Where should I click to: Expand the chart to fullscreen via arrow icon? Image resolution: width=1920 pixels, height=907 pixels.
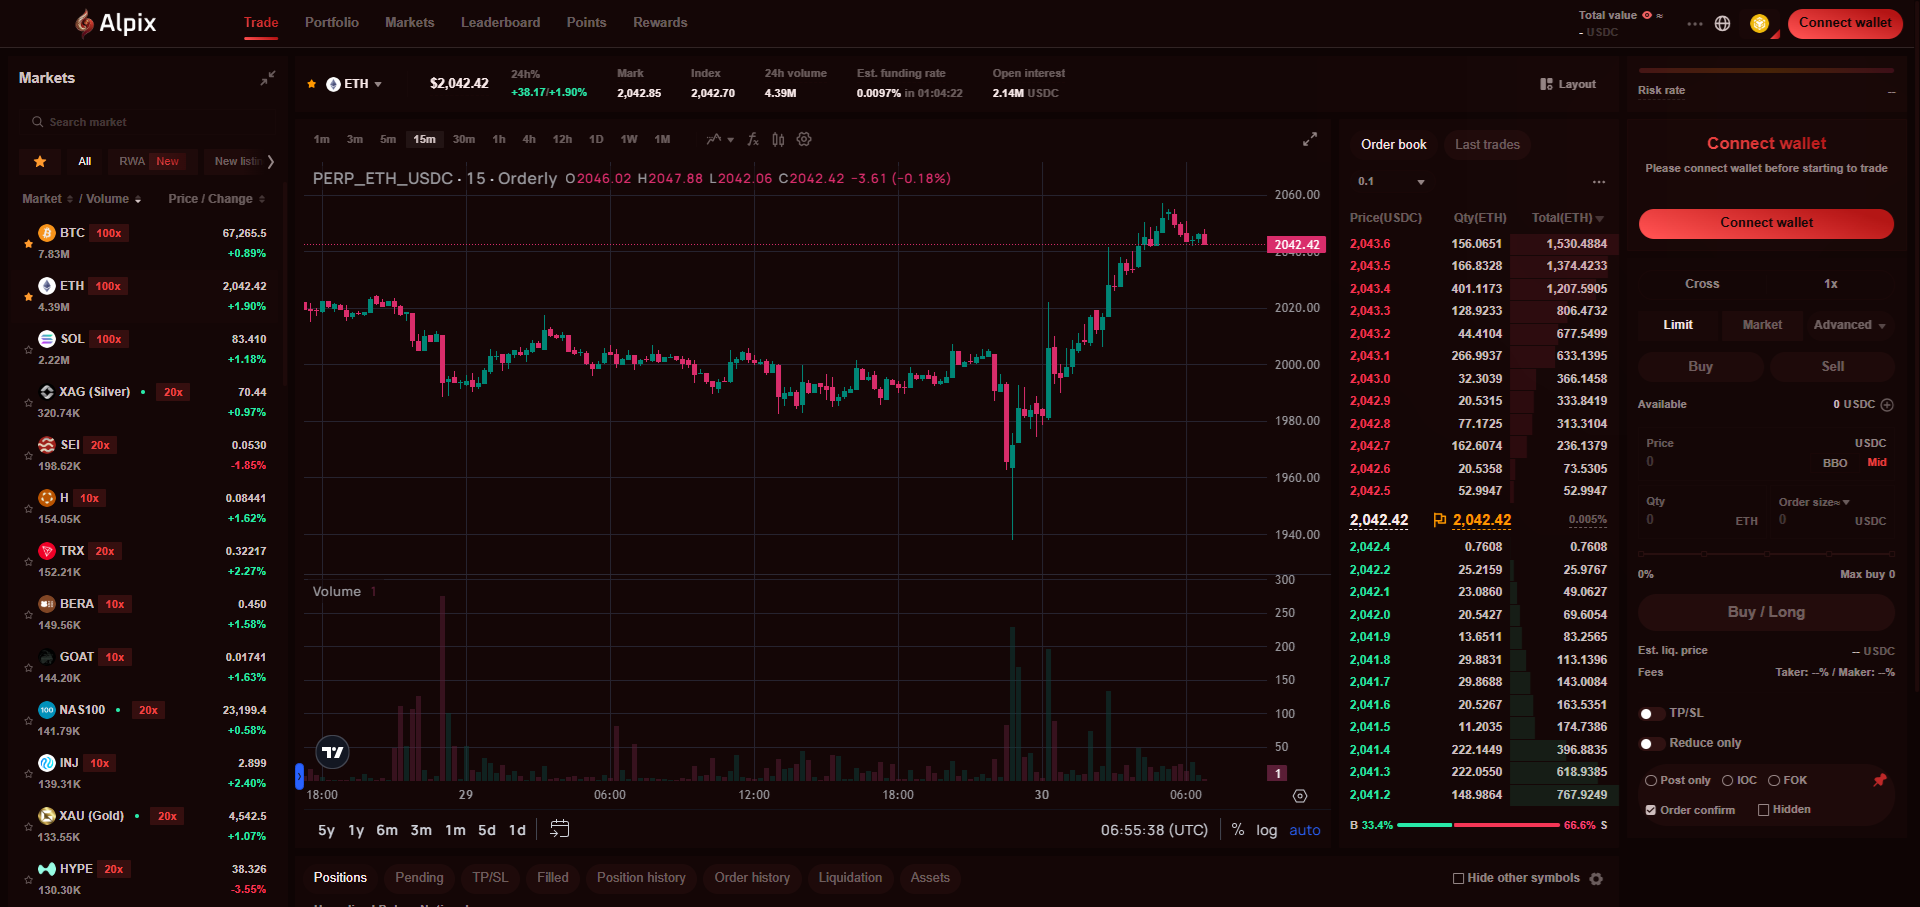pos(1310,140)
